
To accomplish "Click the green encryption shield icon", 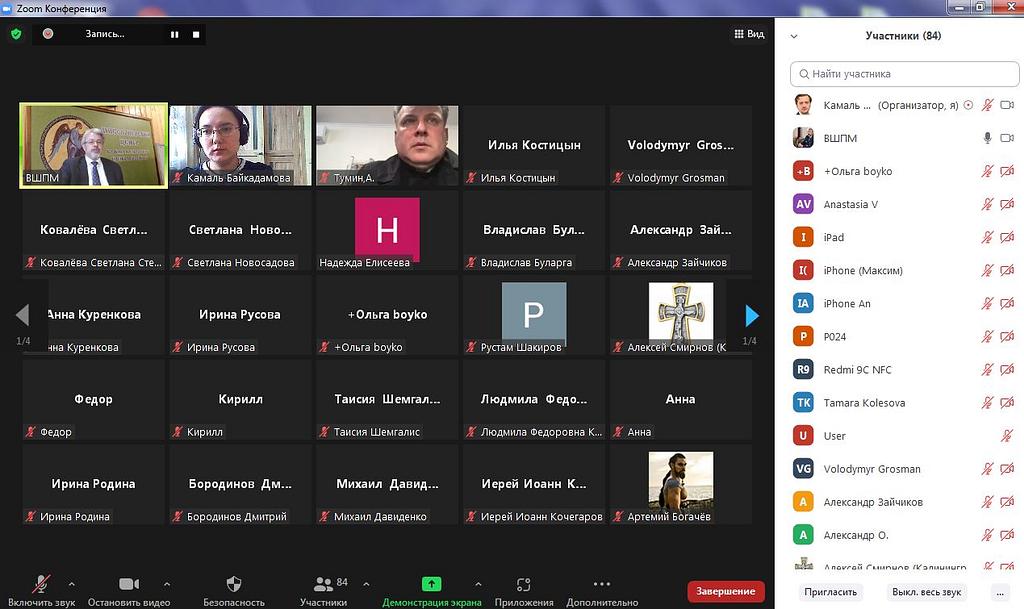I will pyautogui.click(x=15, y=34).
